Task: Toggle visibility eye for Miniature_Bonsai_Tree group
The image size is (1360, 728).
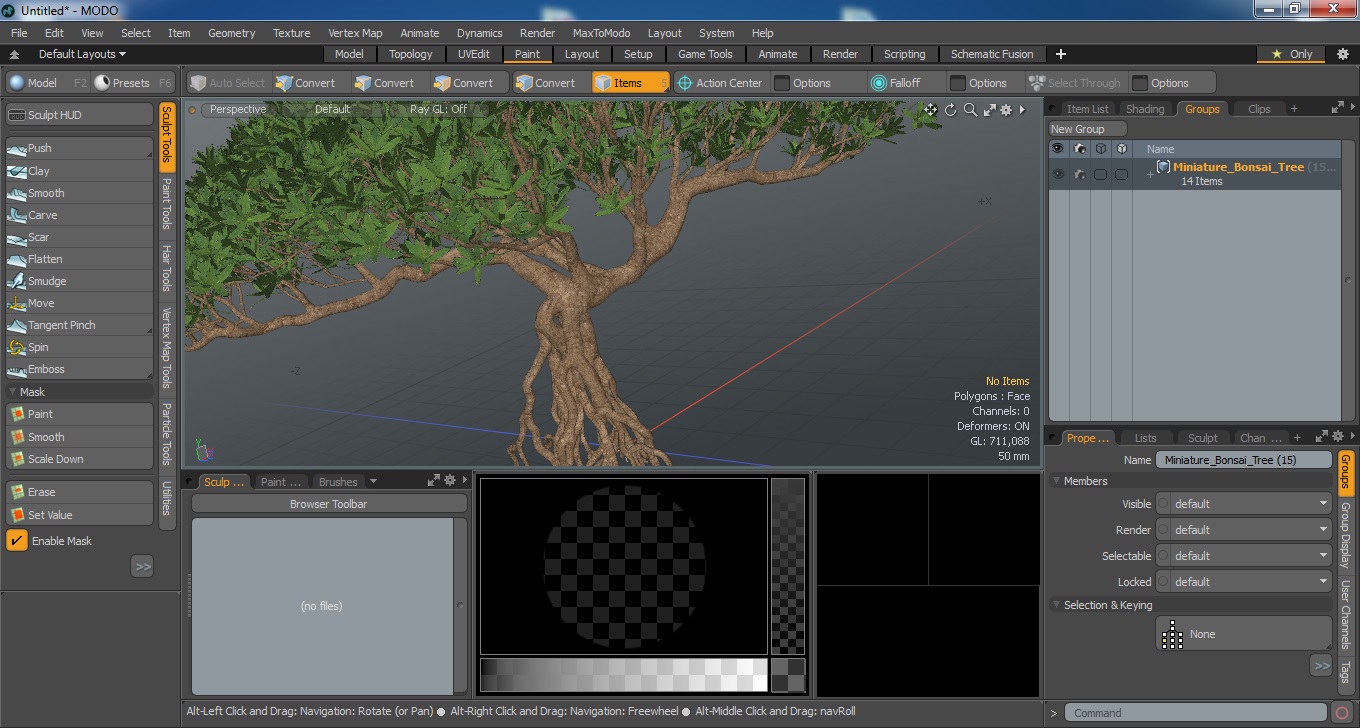Action: click(x=1058, y=174)
